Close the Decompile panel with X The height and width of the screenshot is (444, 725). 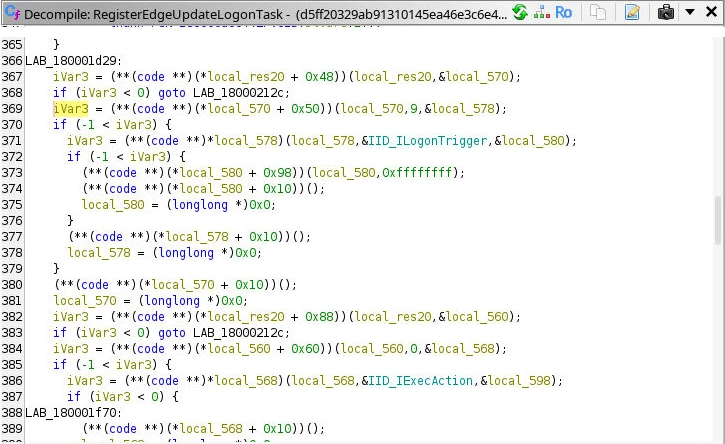pos(712,12)
